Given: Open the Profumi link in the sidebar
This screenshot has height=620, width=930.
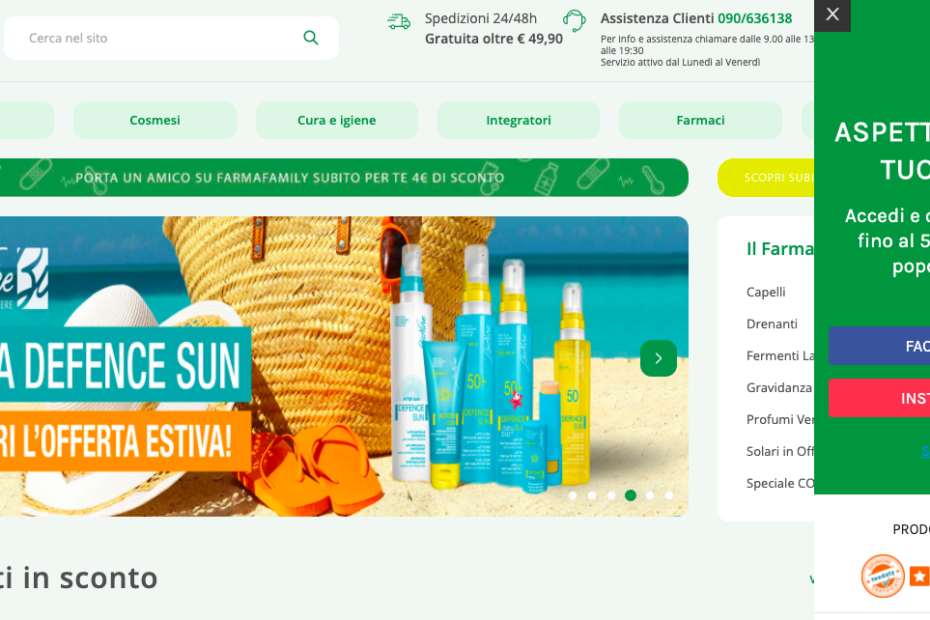Looking at the screenshot, I should tap(780, 419).
